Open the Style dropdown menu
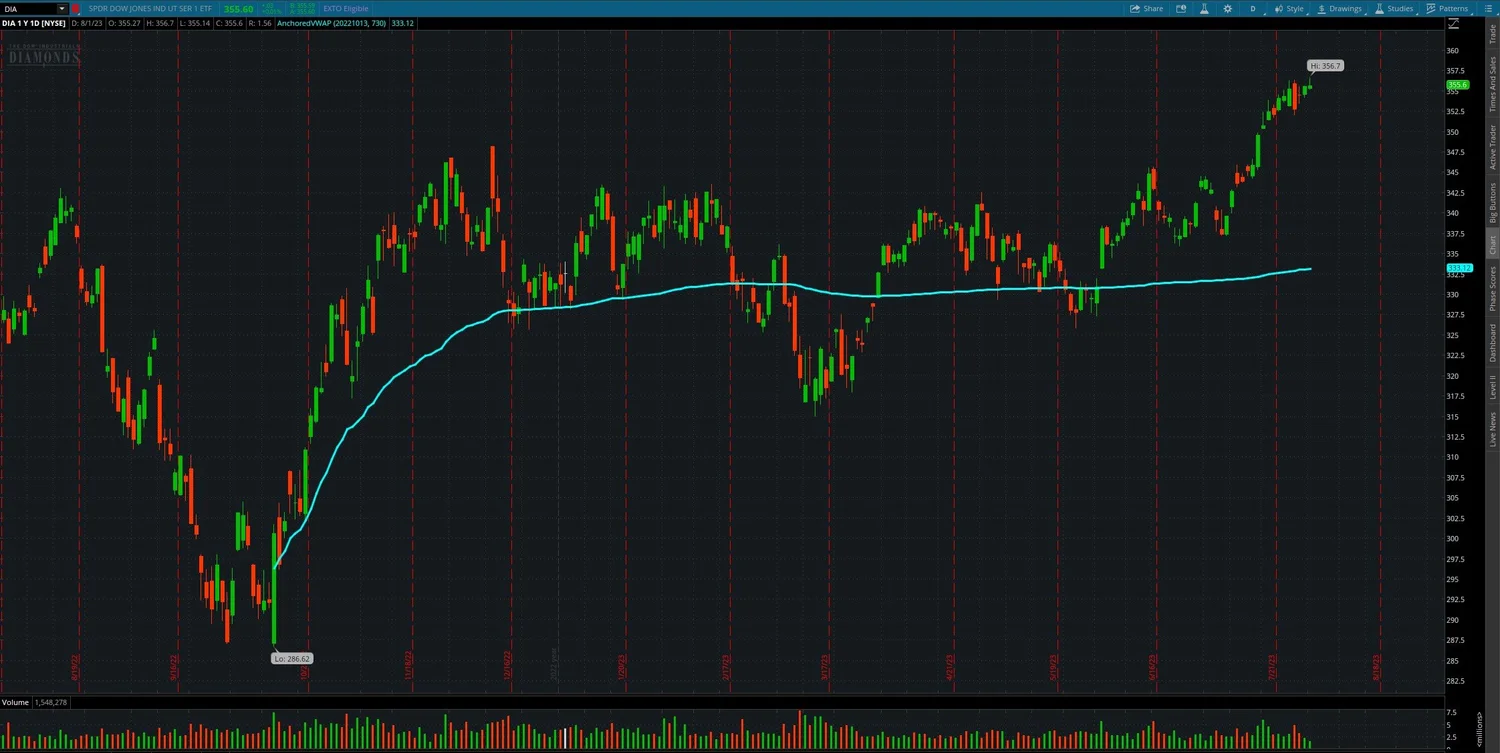This screenshot has width=1500, height=753. click(1289, 8)
